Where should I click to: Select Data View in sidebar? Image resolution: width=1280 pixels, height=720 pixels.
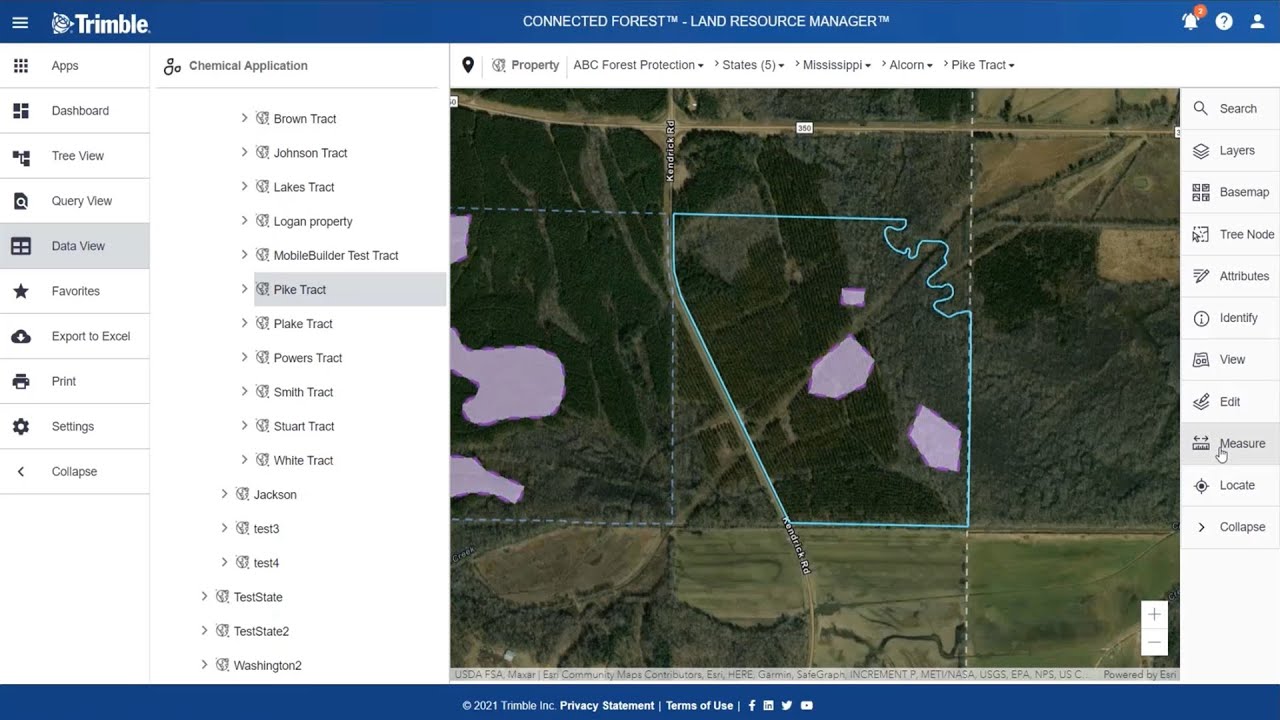75,246
